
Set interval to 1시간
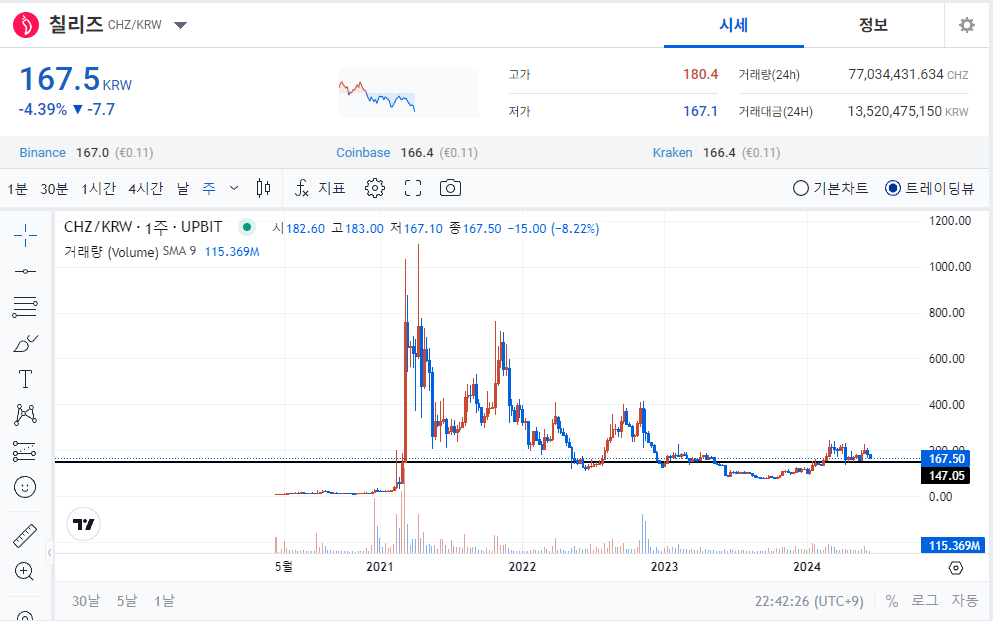click(x=98, y=189)
